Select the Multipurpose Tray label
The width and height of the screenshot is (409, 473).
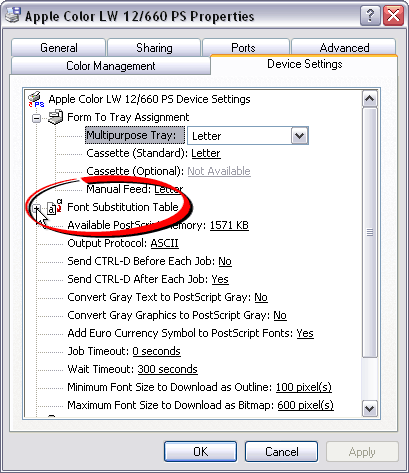[x=135, y=135]
